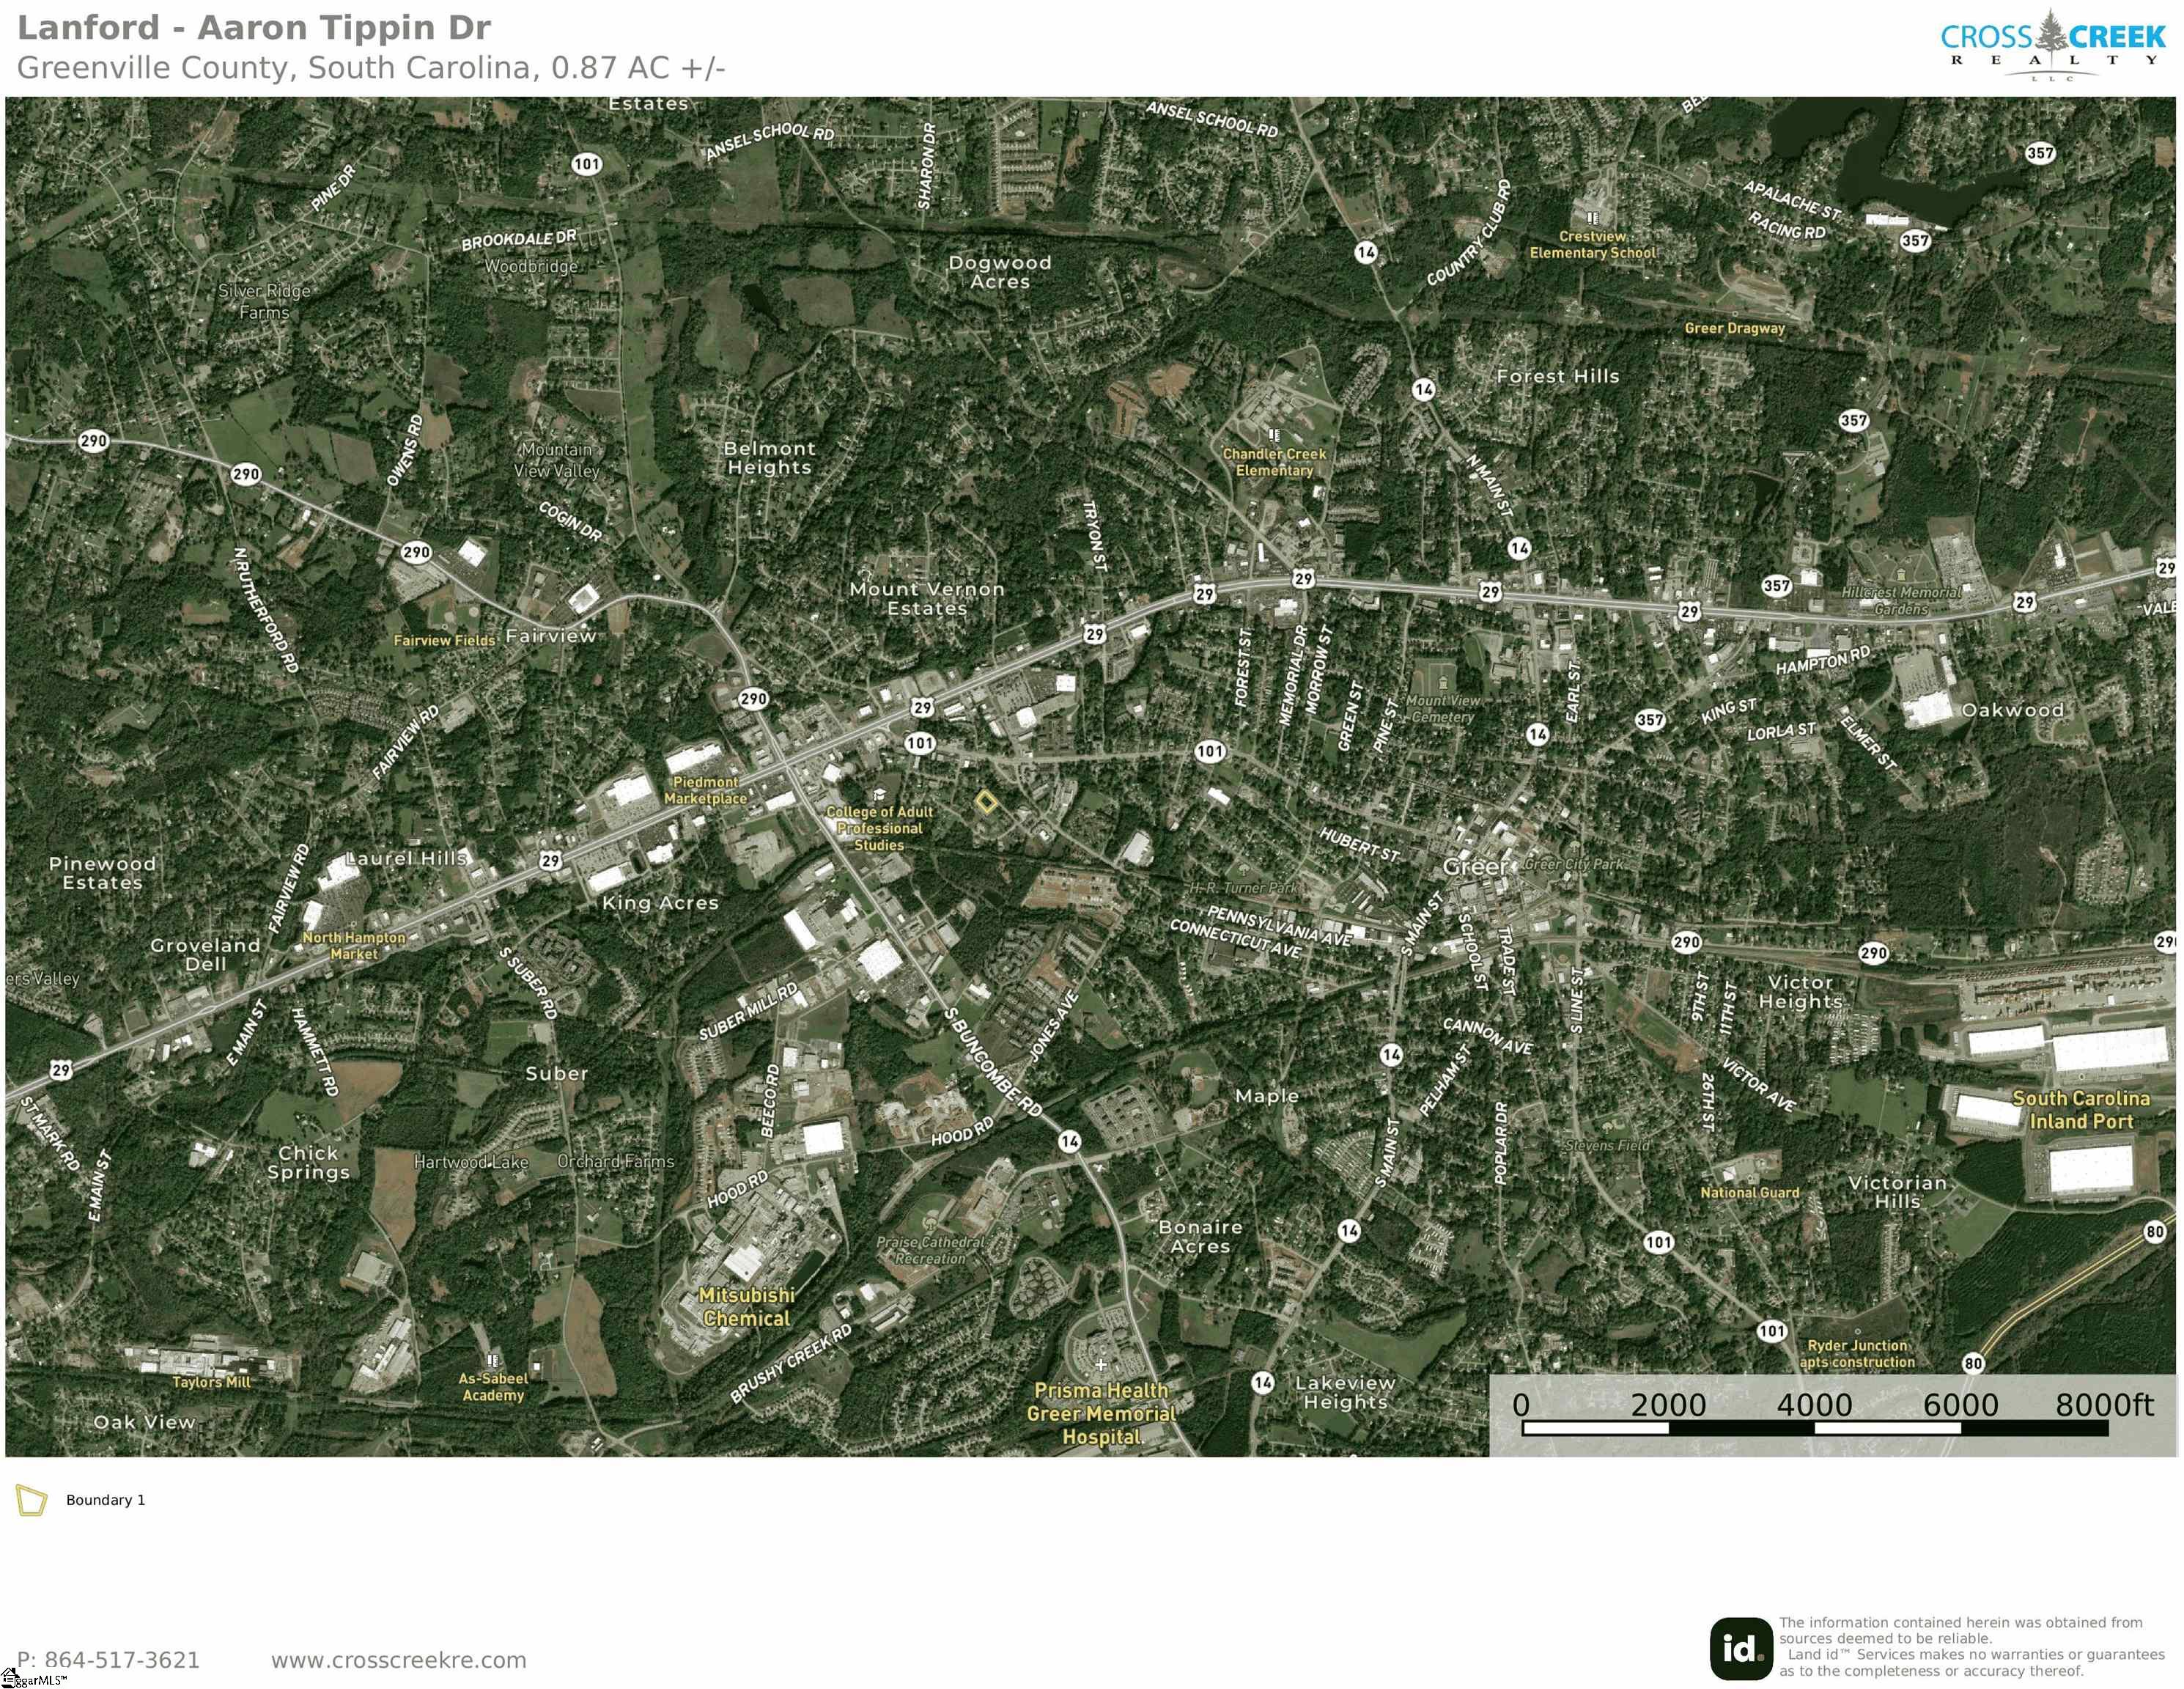
Task: Click the 'Greer City Park' label
Action: coord(1574,863)
